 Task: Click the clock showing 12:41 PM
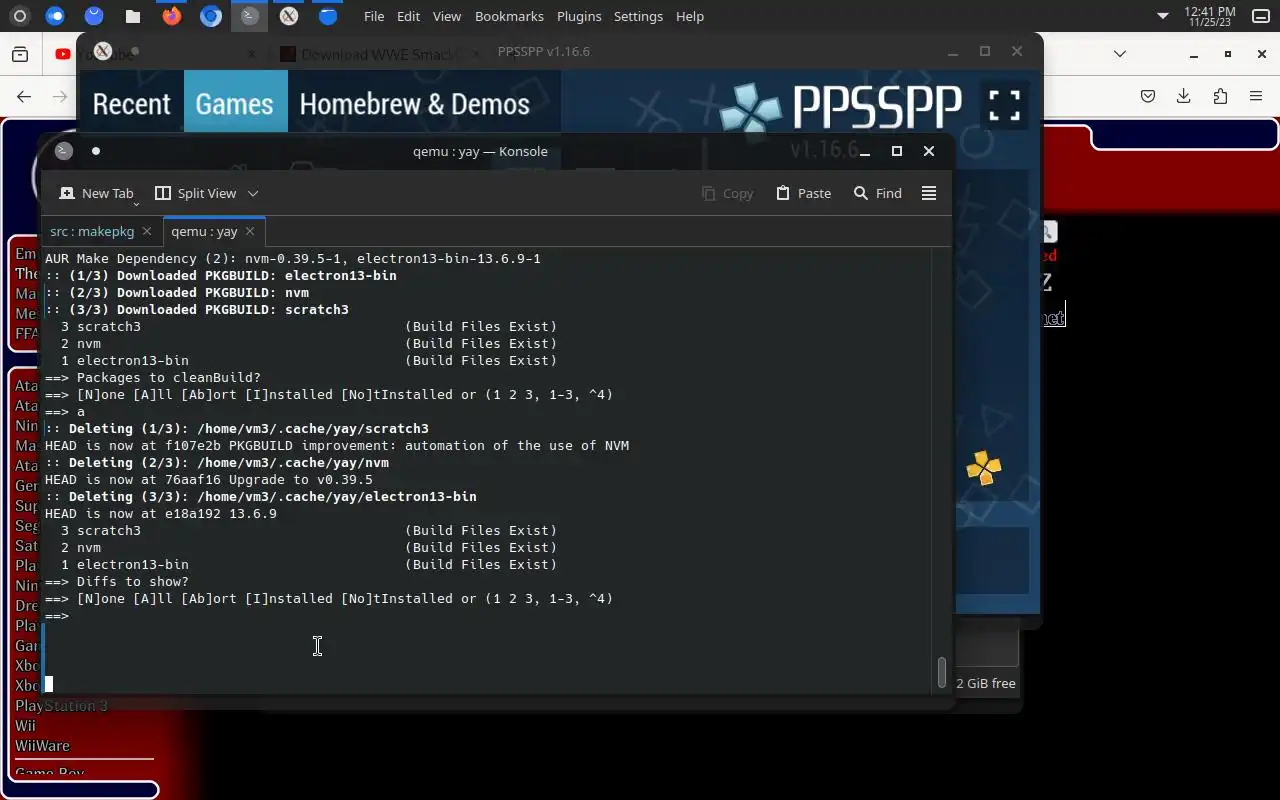(x=1210, y=16)
